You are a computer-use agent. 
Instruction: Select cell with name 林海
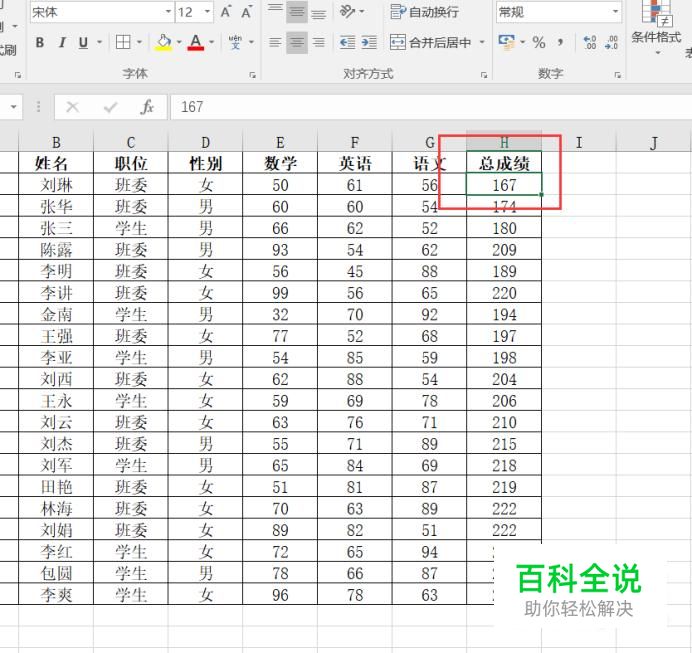(56, 508)
